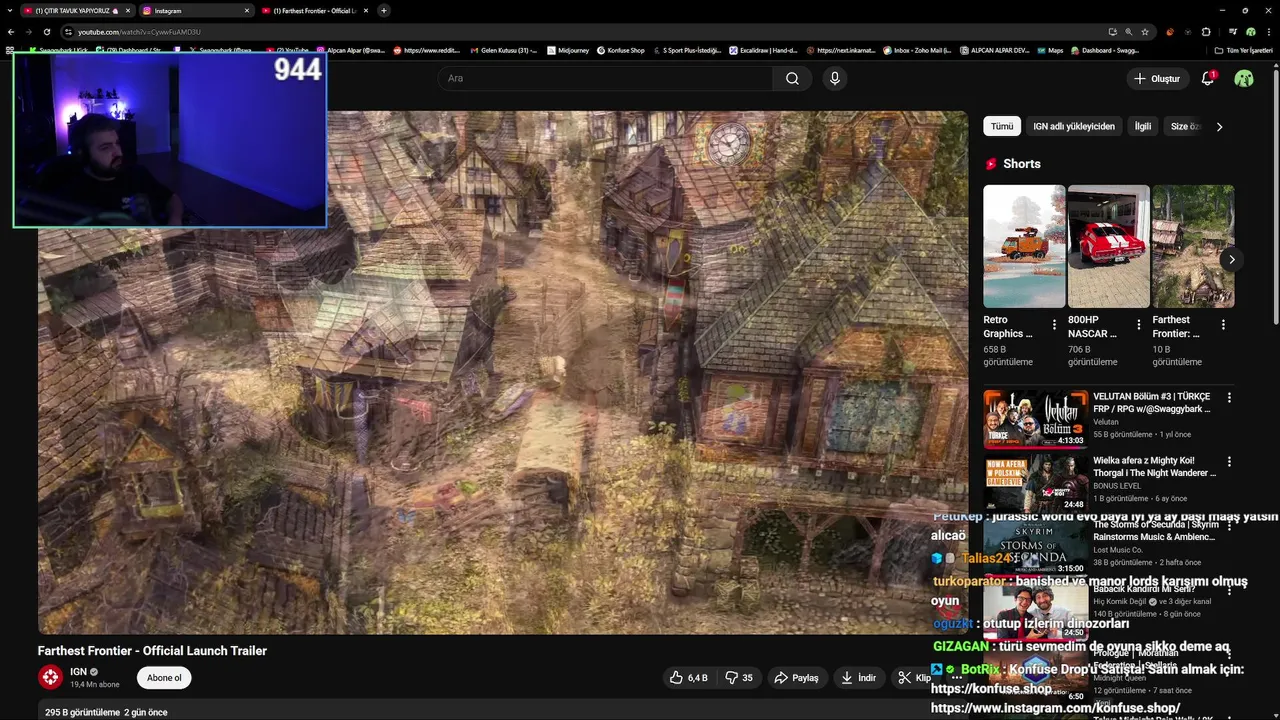
Task: Go back in browser history
Action: pos(11,31)
